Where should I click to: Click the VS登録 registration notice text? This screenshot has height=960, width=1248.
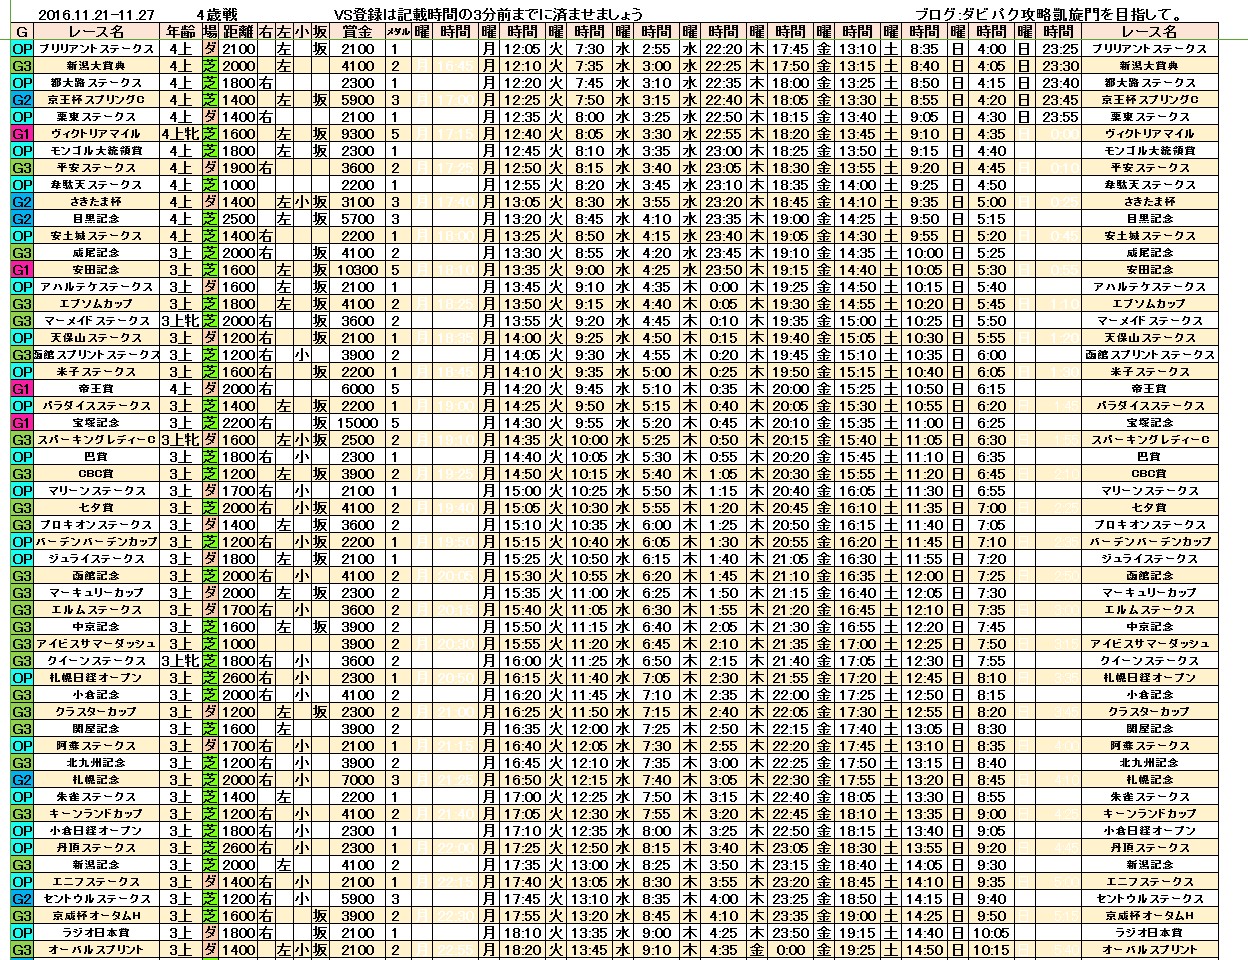490,14
